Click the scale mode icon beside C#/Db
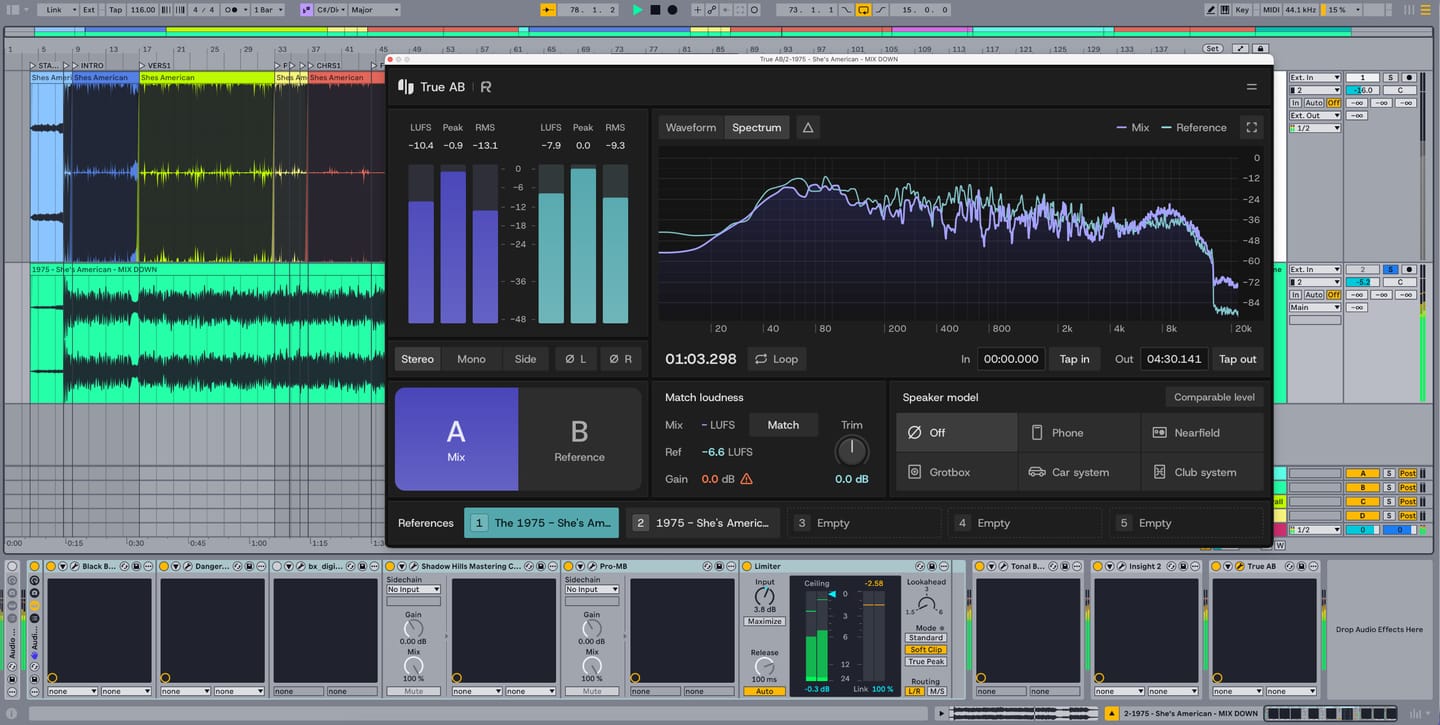This screenshot has height=725, width=1440. (x=306, y=10)
